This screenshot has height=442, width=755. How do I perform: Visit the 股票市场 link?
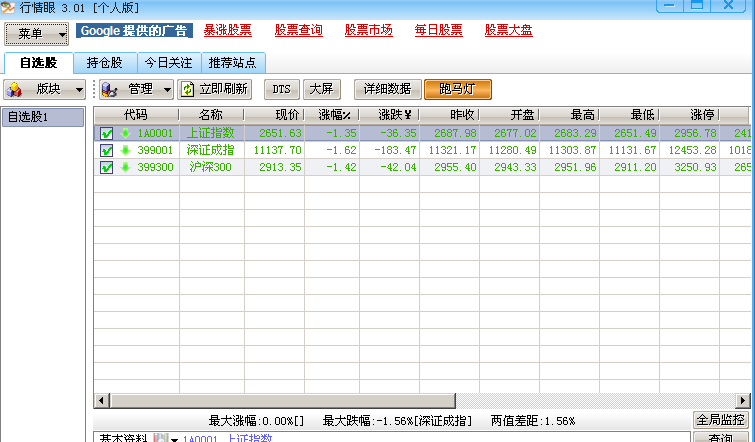point(368,30)
